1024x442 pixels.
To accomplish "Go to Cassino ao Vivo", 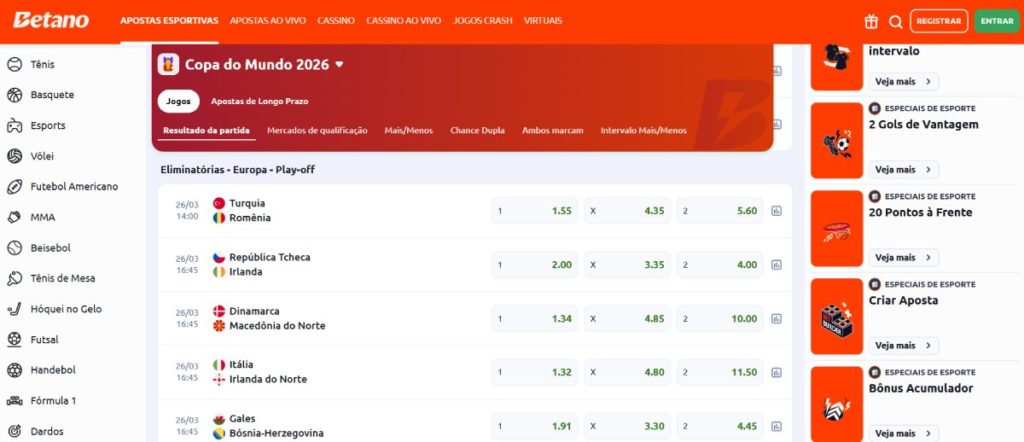I will pyautogui.click(x=404, y=21).
